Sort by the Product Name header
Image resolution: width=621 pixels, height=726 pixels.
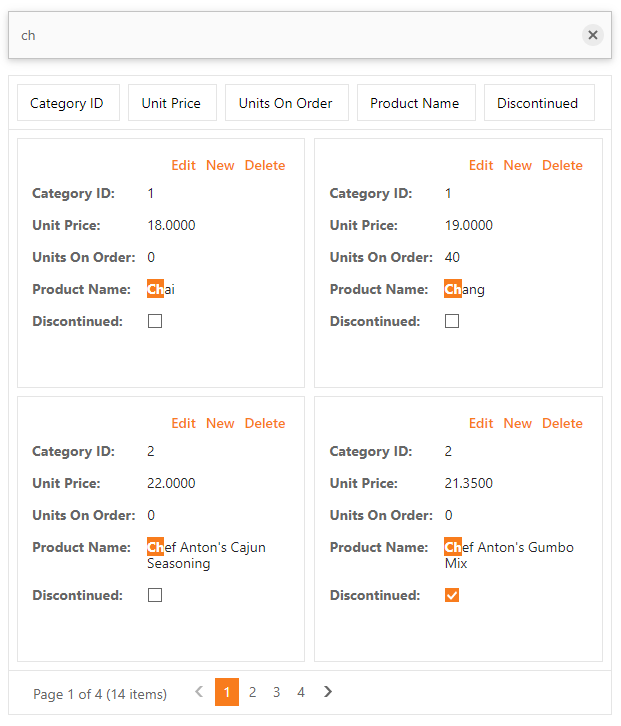[x=416, y=103]
